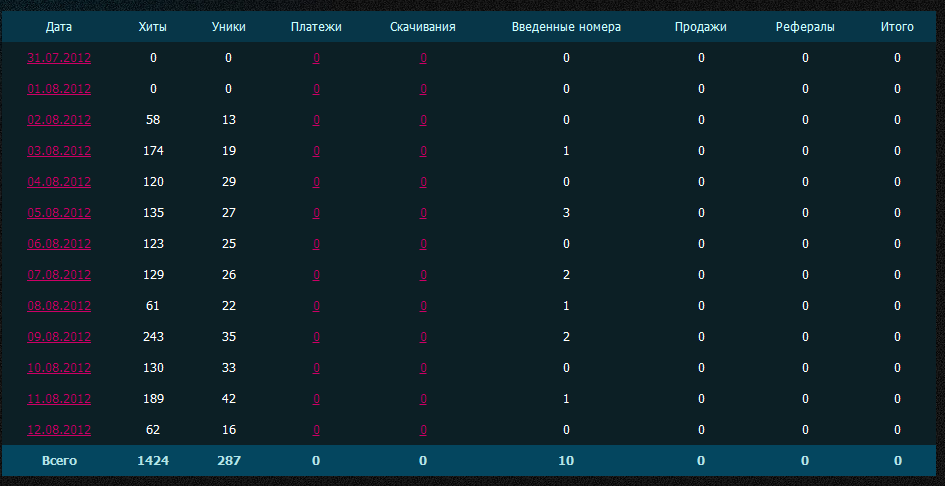Open the 12.08.2012 date link
Screen dimensions: 945x486
59,431
